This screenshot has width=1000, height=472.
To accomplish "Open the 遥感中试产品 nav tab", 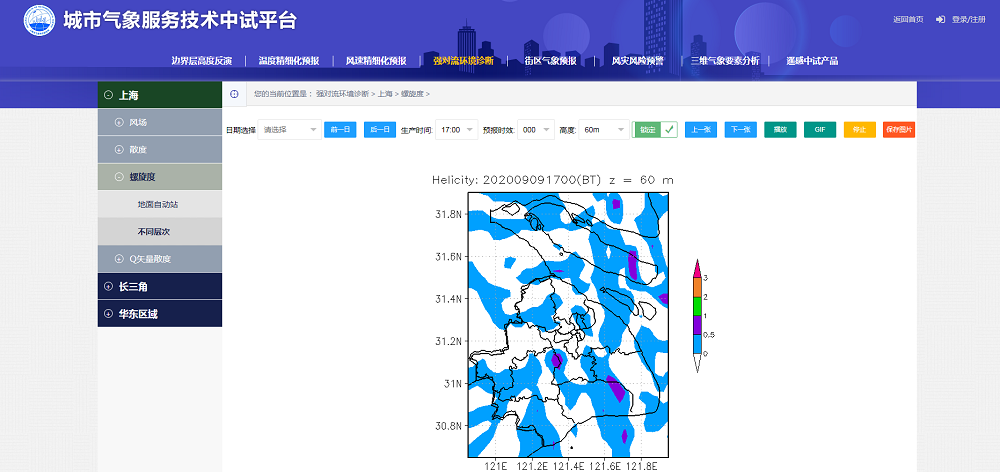I will [x=812, y=61].
